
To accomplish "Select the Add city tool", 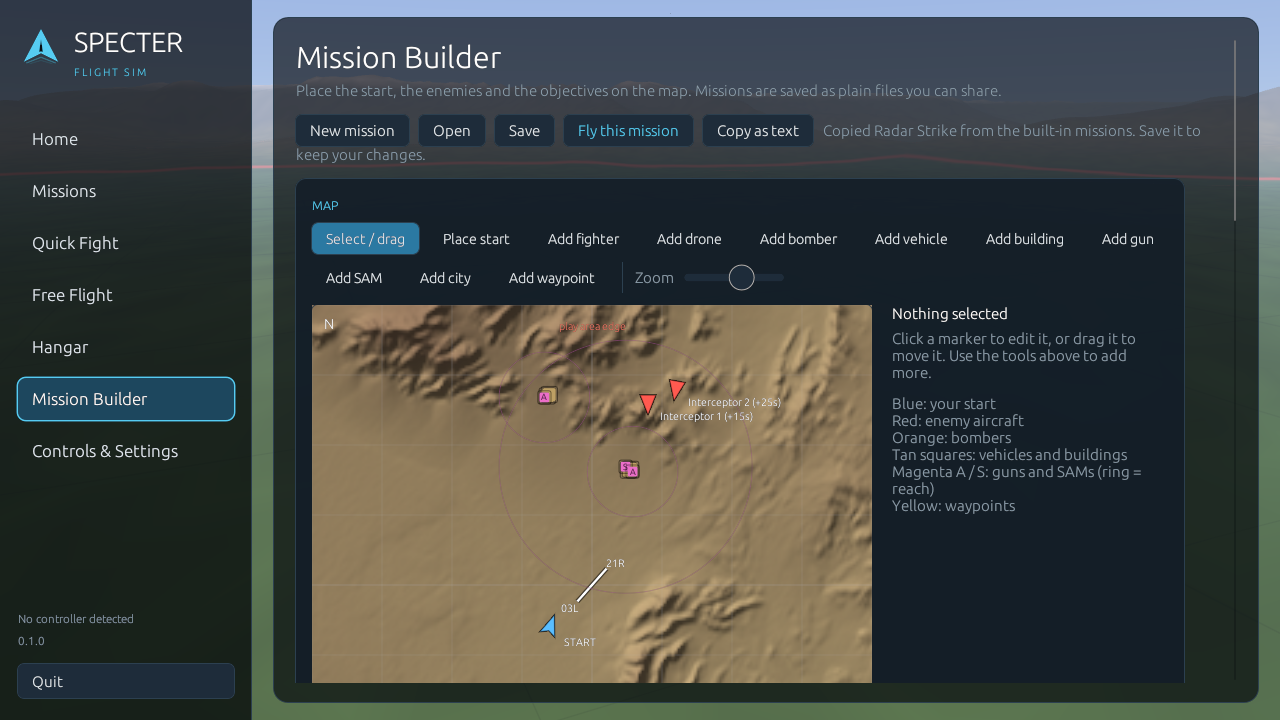I will [x=445, y=278].
